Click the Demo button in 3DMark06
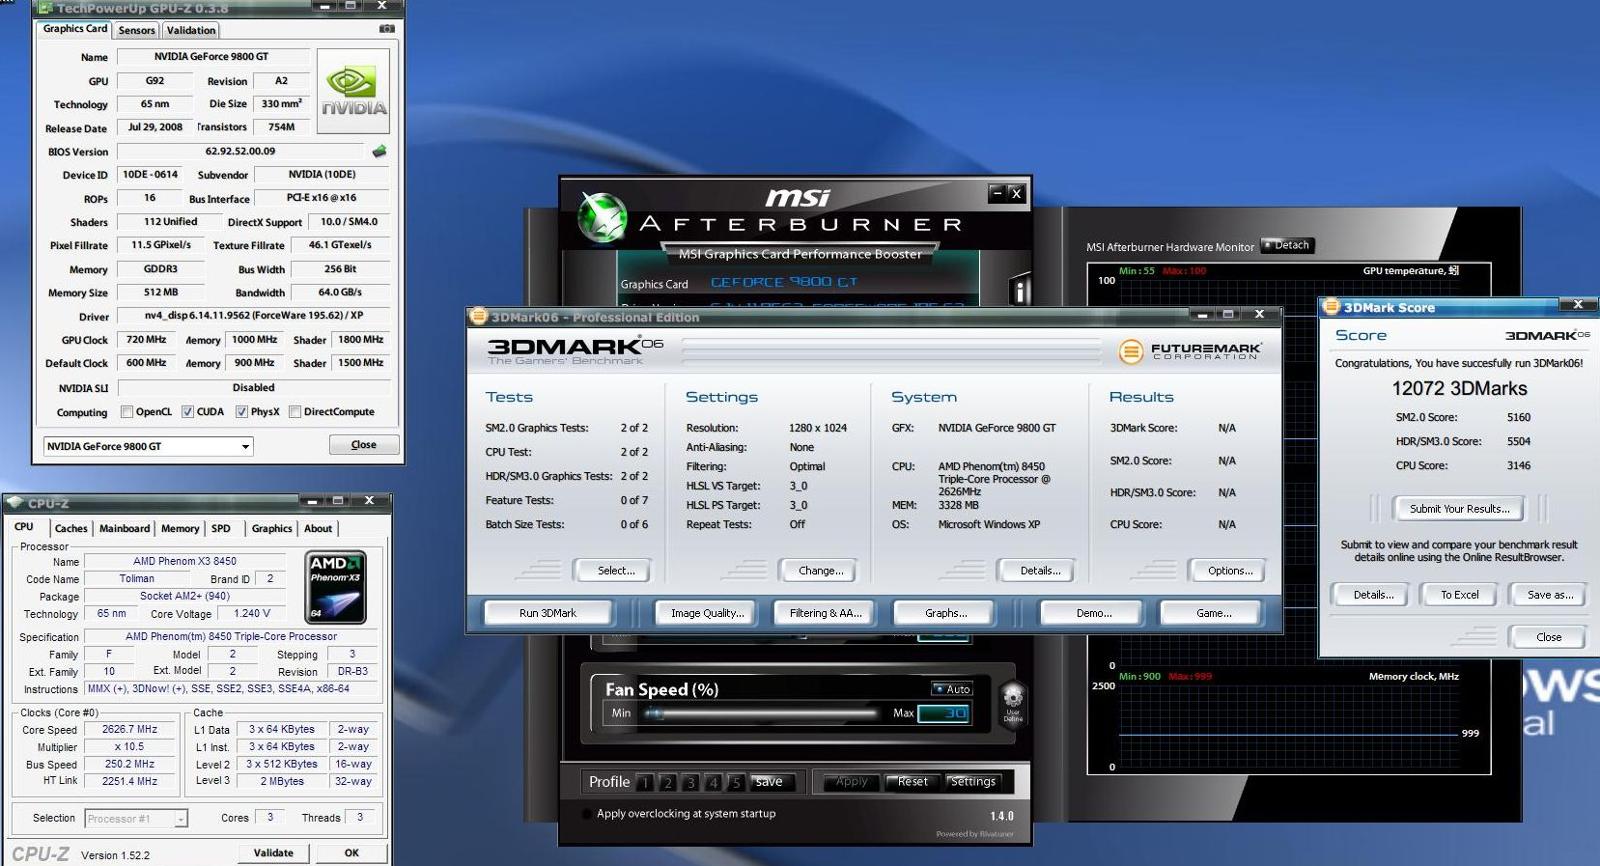The height and width of the screenshot is (866, 1600). (1093, 613)
